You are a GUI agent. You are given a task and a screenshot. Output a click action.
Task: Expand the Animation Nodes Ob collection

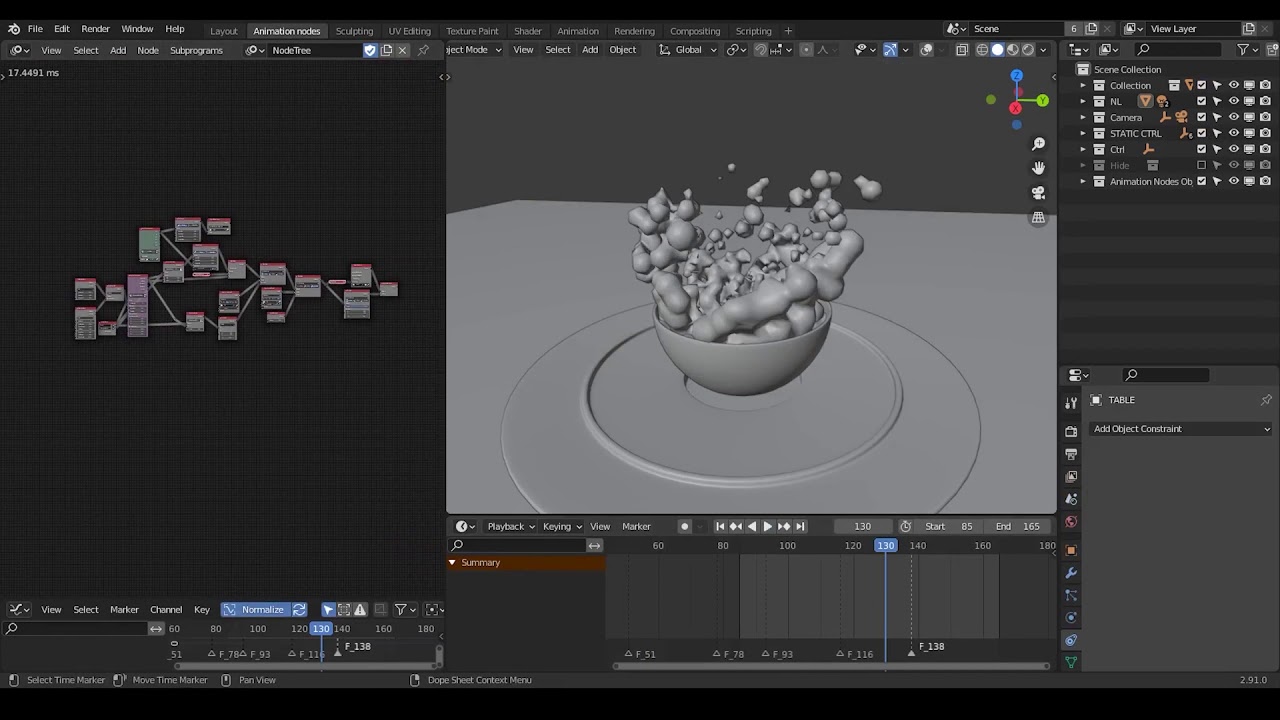[1083, 181]
